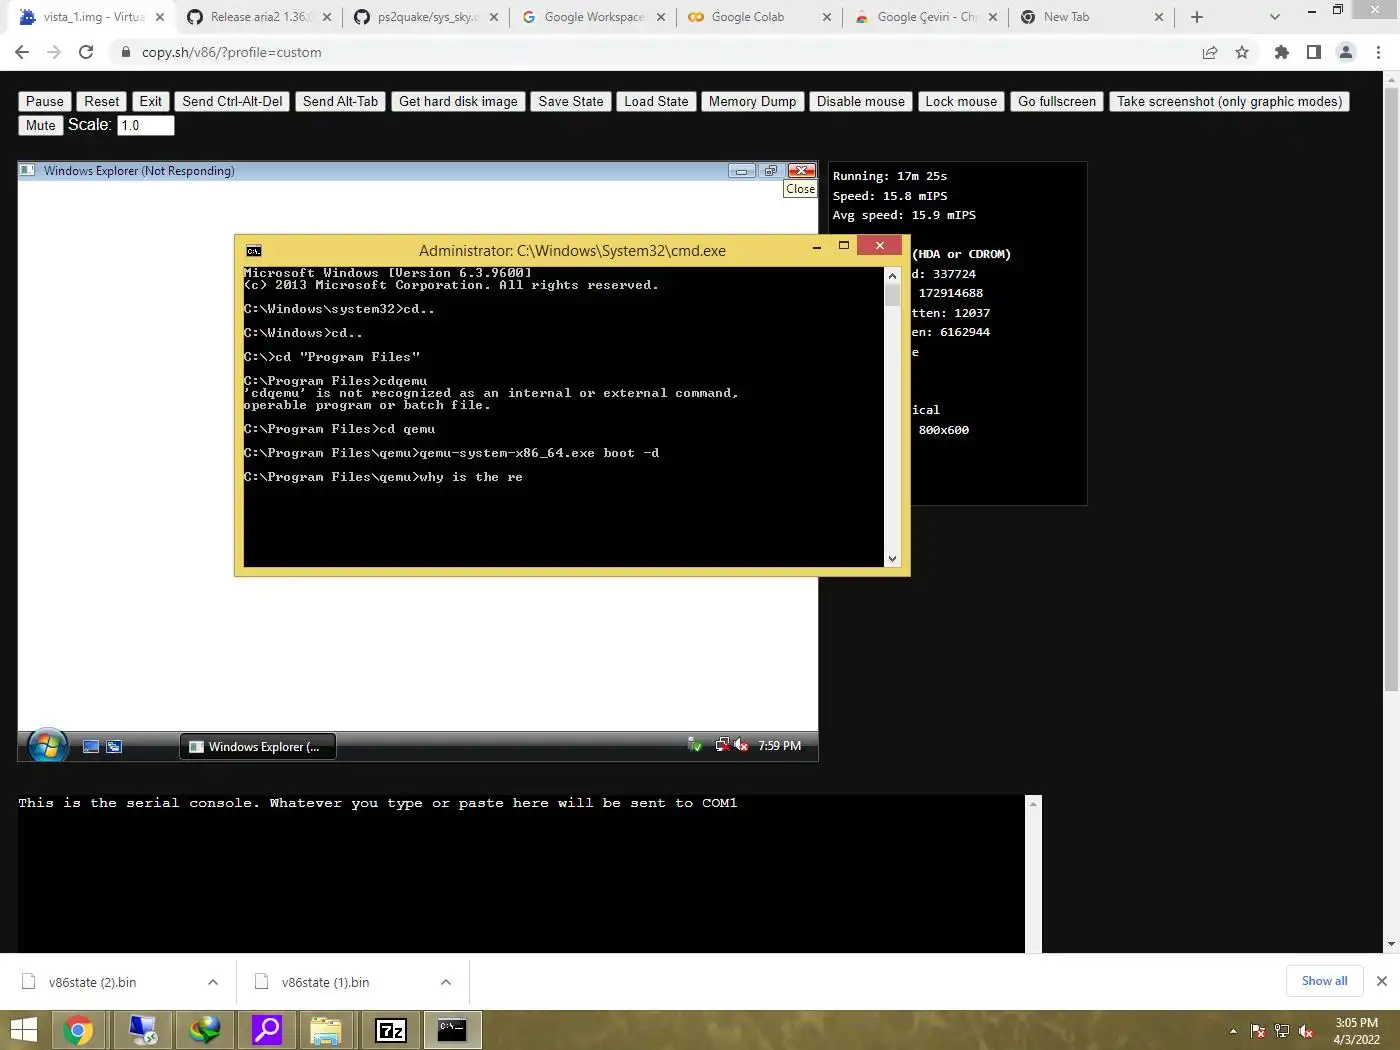Click Show all downloads
Image resolution: width=1400 pixels, height=1050 pixels.
coord(1324,981)
